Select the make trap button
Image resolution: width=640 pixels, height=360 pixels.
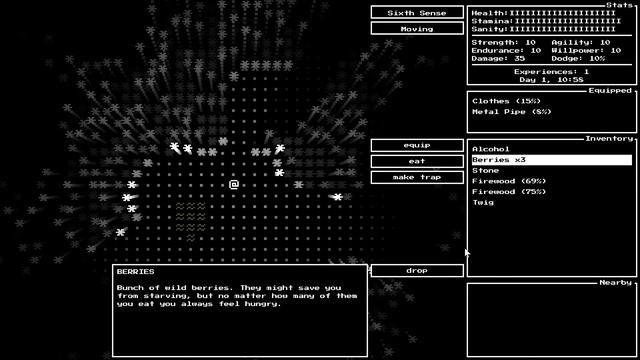pyautogui.click(x=417, y=177)
